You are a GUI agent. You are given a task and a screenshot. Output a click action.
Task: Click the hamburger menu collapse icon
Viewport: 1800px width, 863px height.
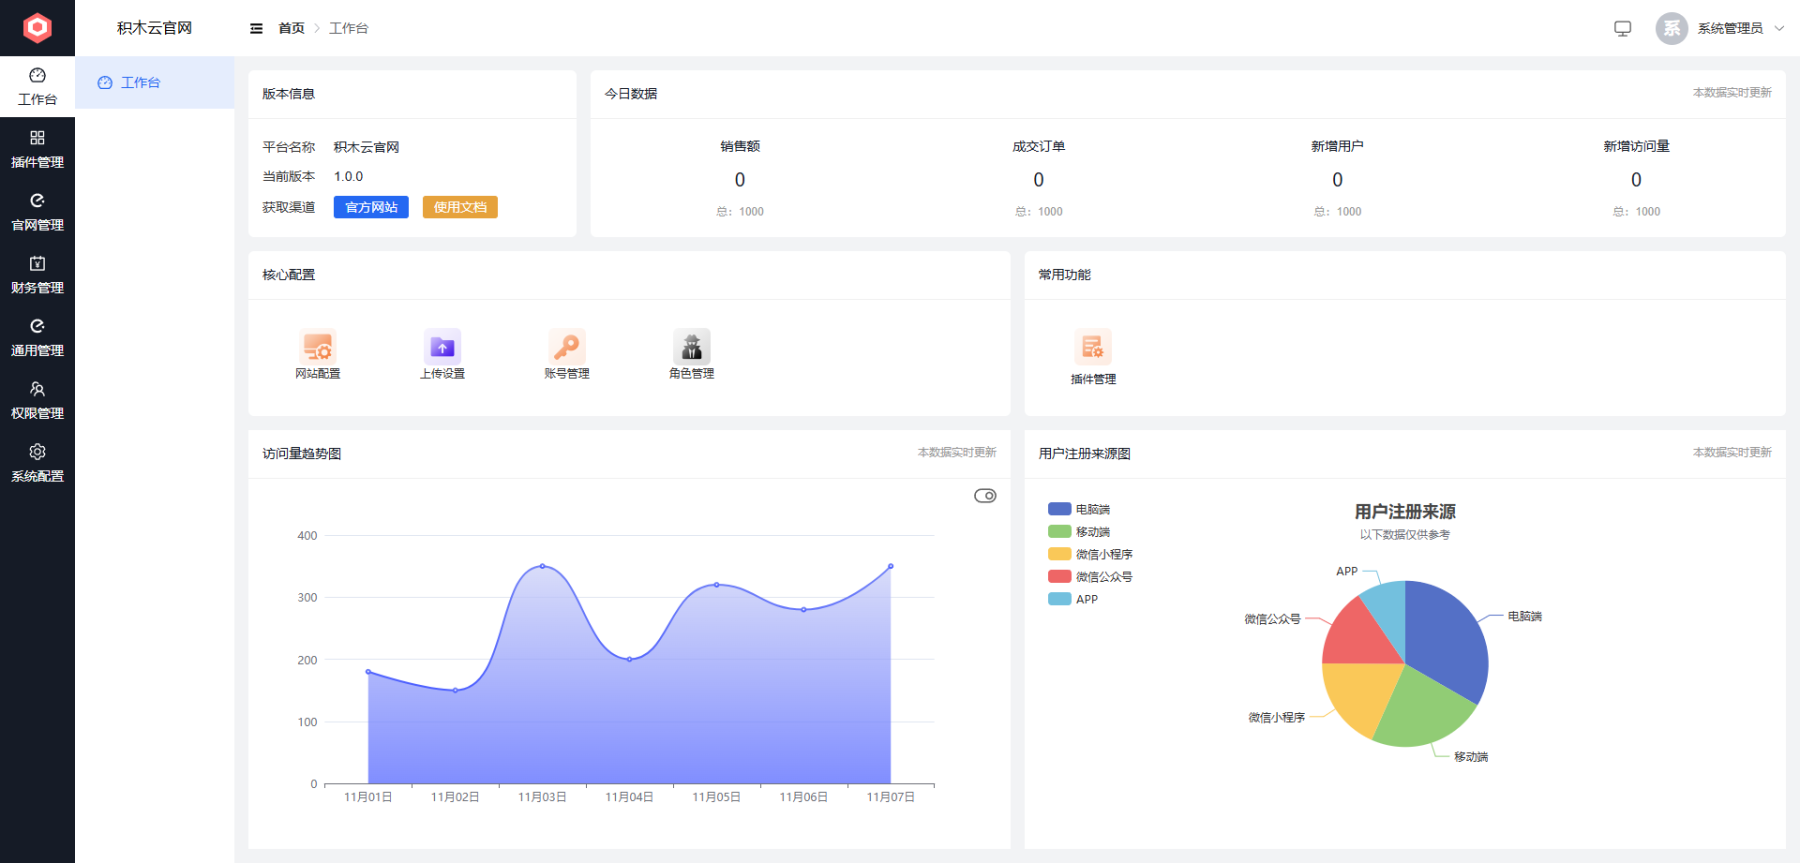pos(256,28)
